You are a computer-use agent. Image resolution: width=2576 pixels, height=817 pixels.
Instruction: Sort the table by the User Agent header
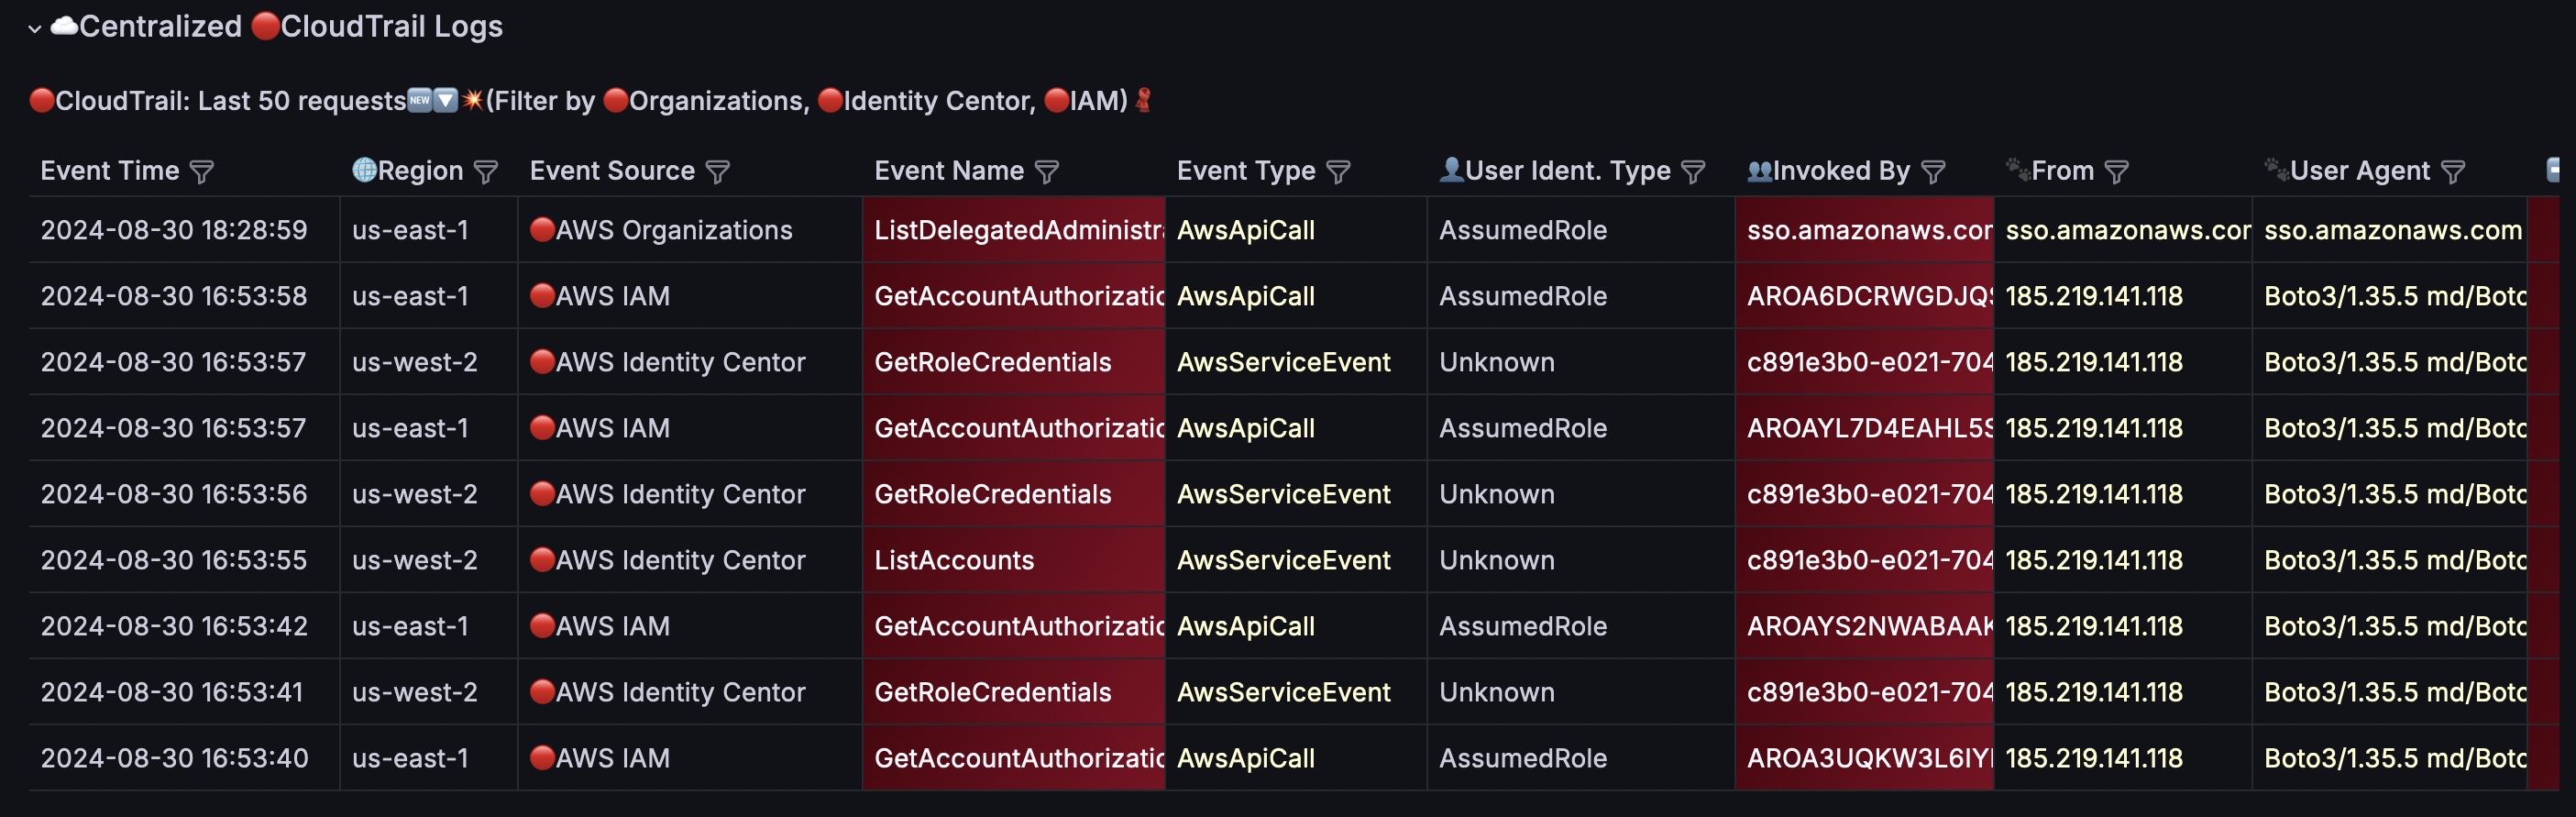click(2347, 171)
